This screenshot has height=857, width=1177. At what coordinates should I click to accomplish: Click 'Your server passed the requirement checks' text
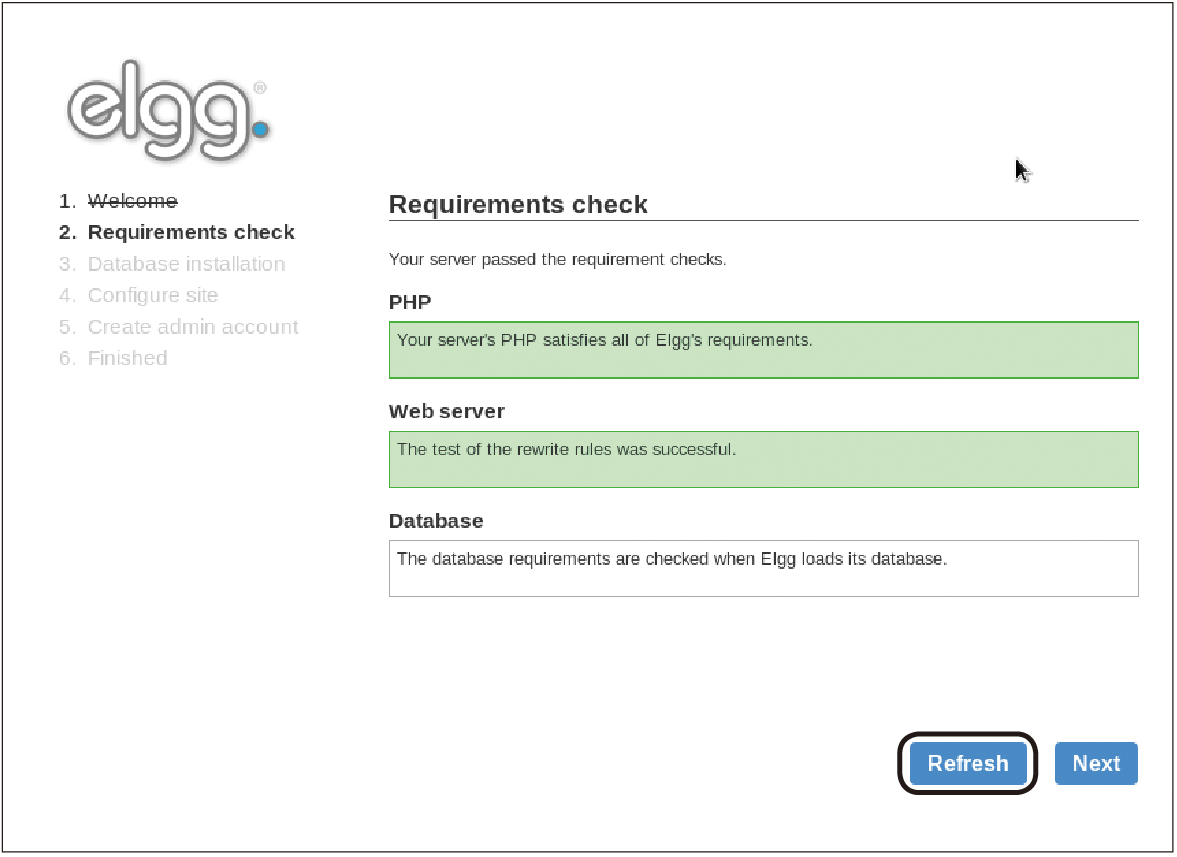click(x=557, y=260)
